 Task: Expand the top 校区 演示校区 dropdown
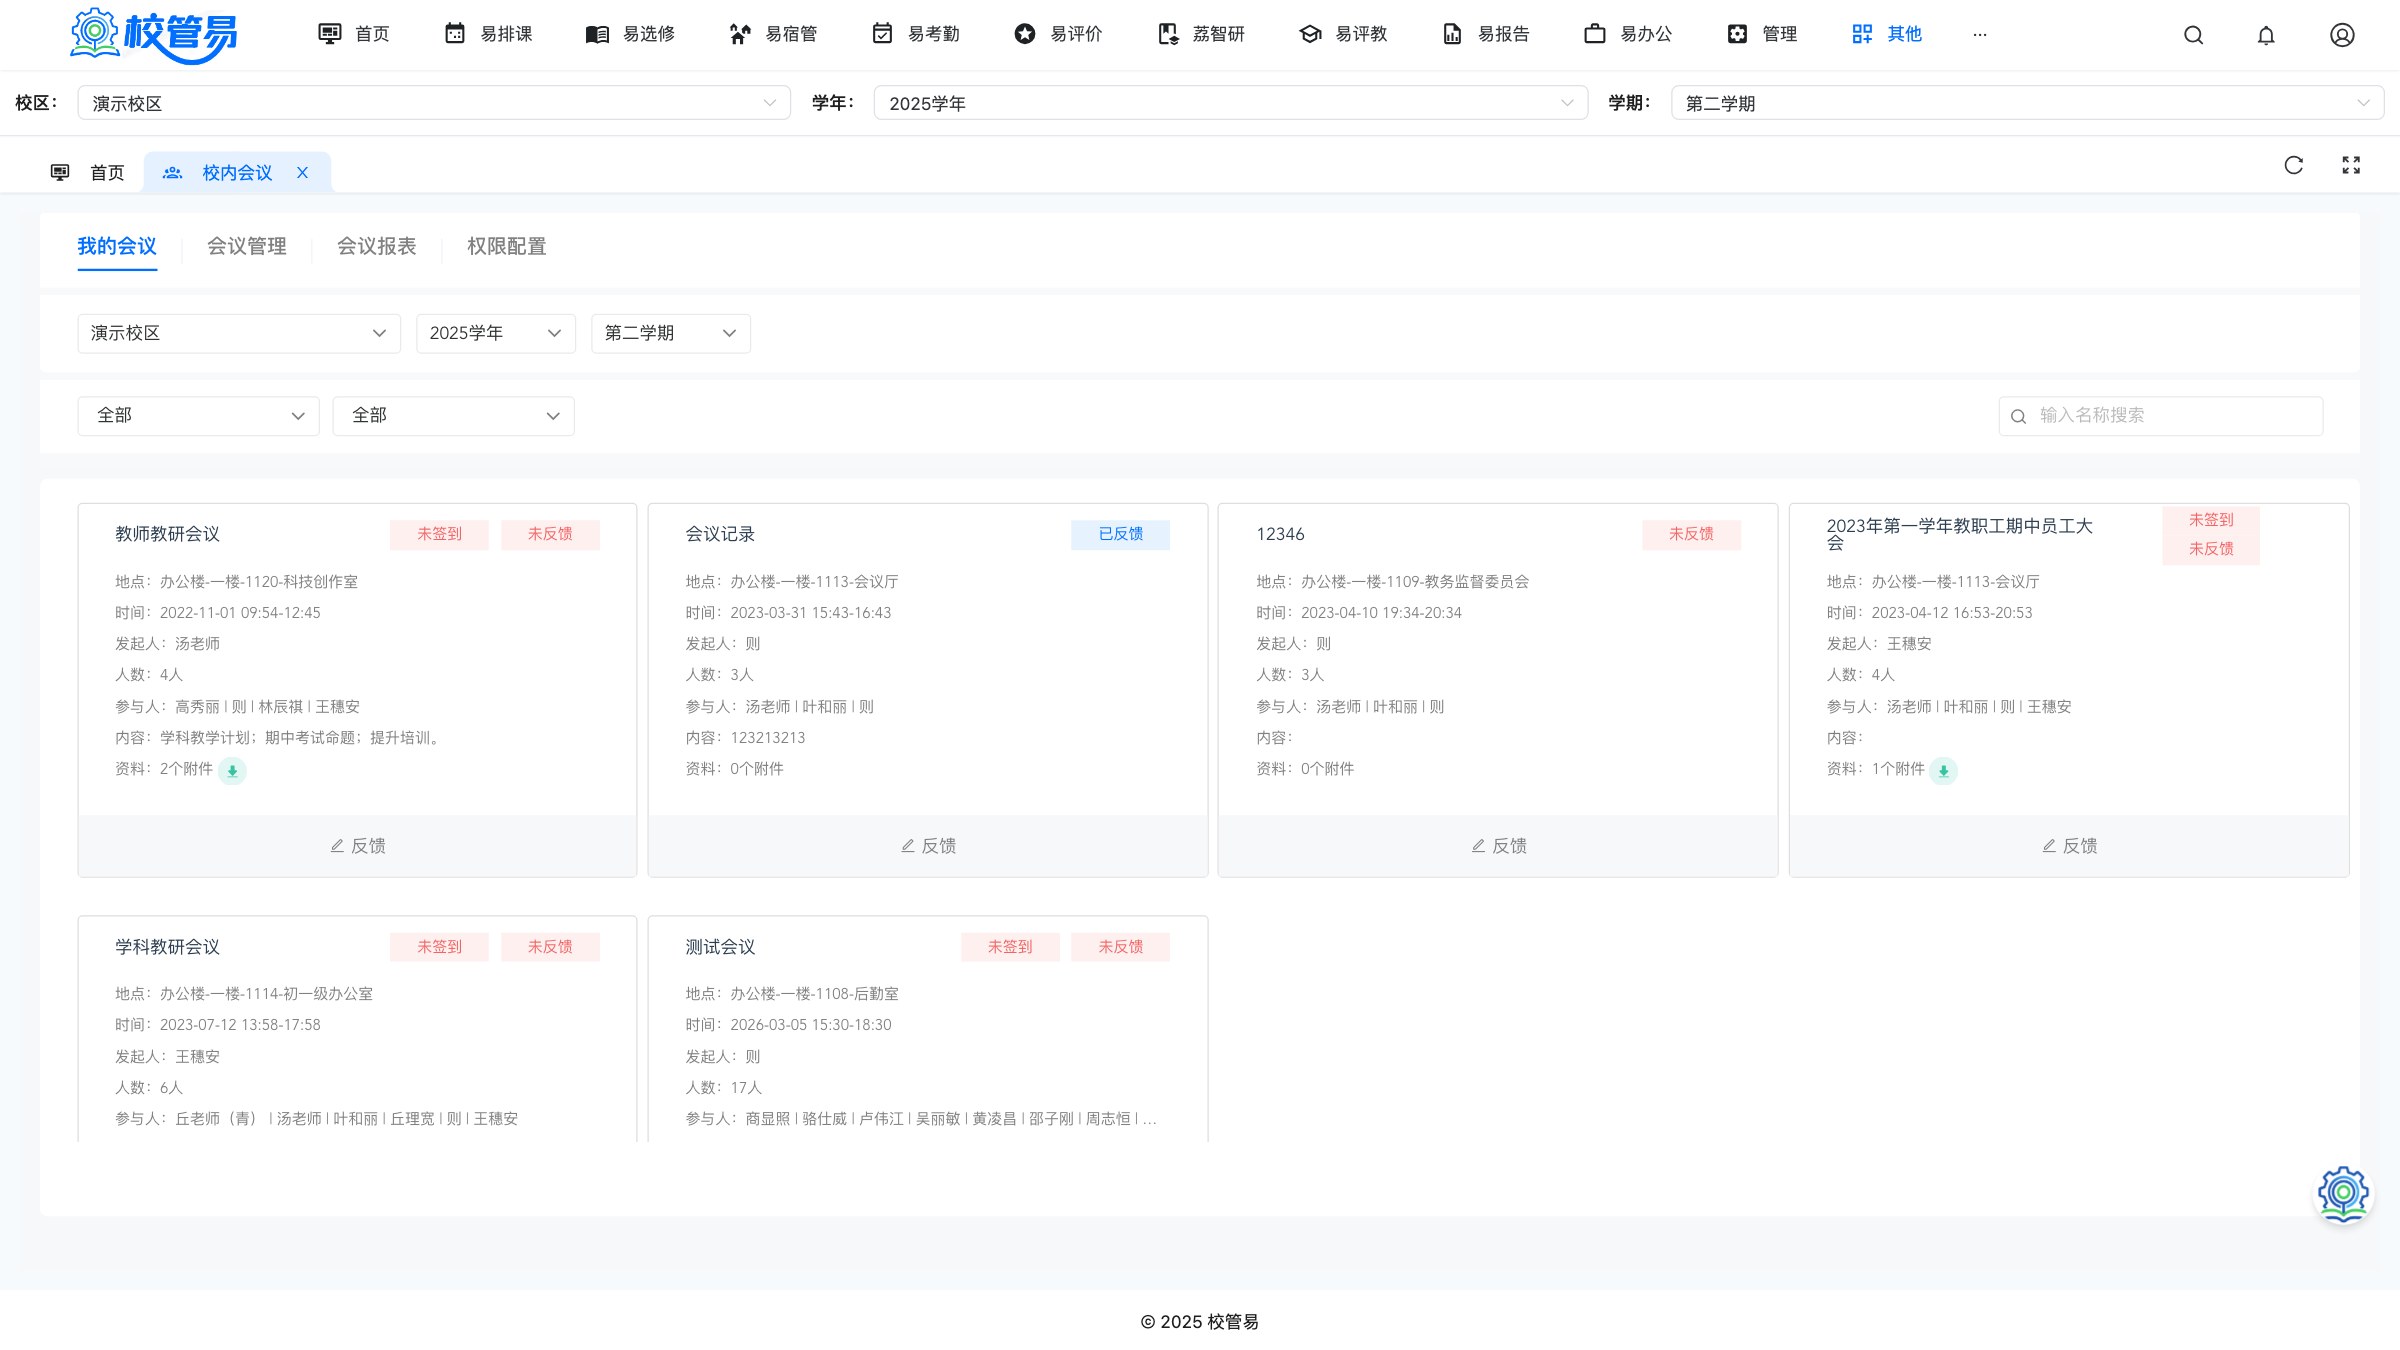[x=434, y=103]
